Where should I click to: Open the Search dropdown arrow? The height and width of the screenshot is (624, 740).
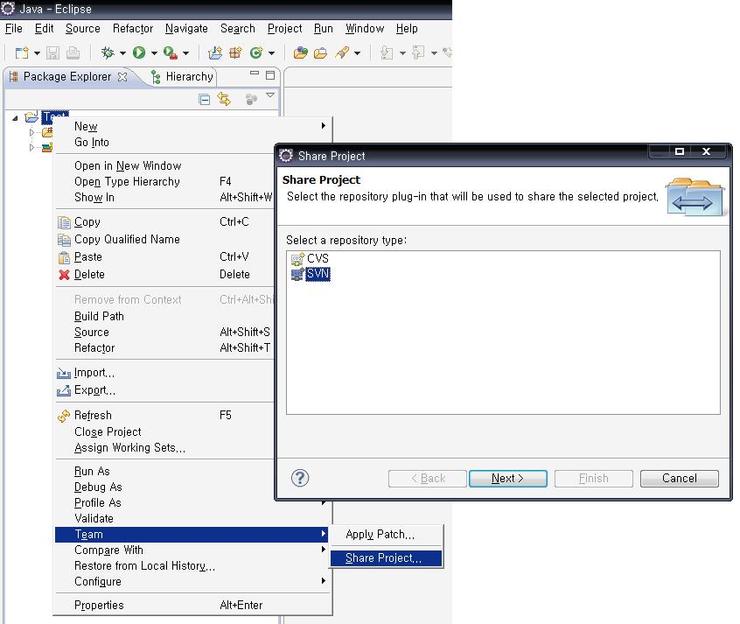(x=357, y=53)
